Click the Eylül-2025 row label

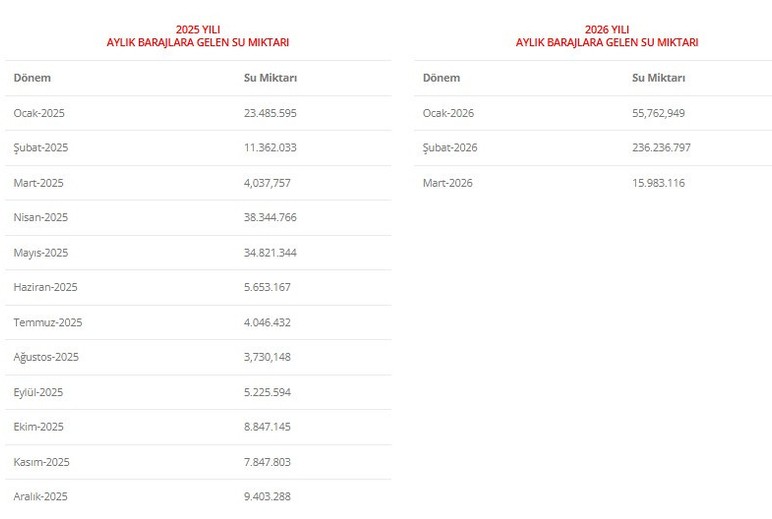click(38, 392)
